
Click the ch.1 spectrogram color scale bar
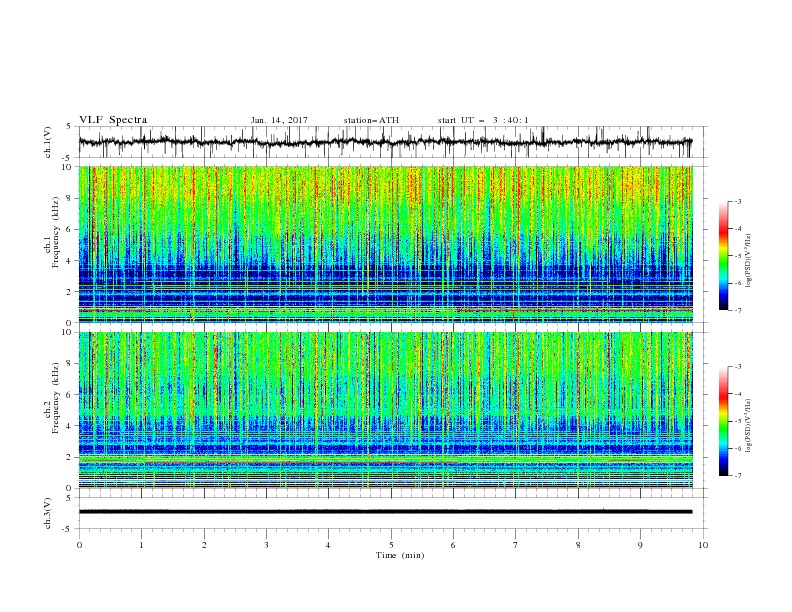tap(723, 256)
